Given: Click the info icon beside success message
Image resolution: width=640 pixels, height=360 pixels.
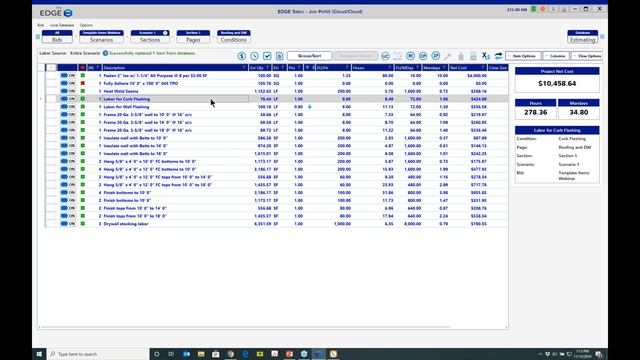Looking at the screenshot, I should pos(105,53).
